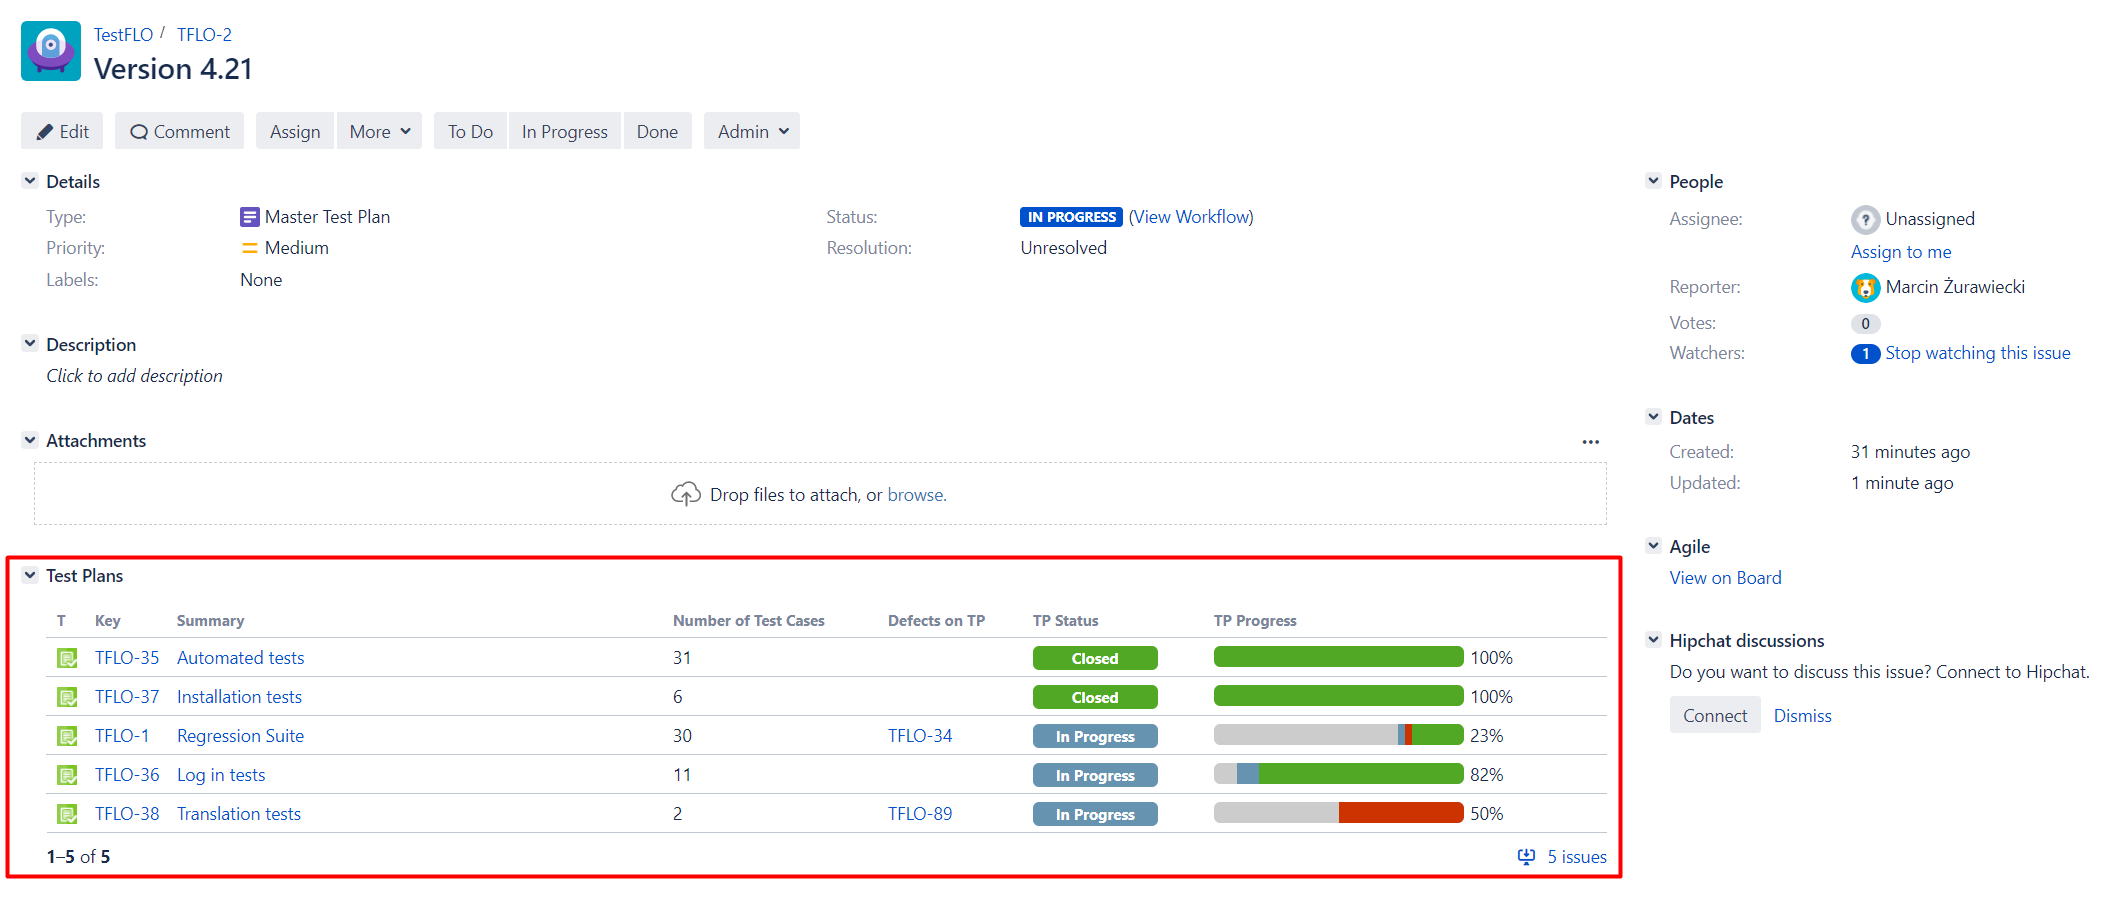
Task: Click the To Do workflow transition
Action: [469, 130]
